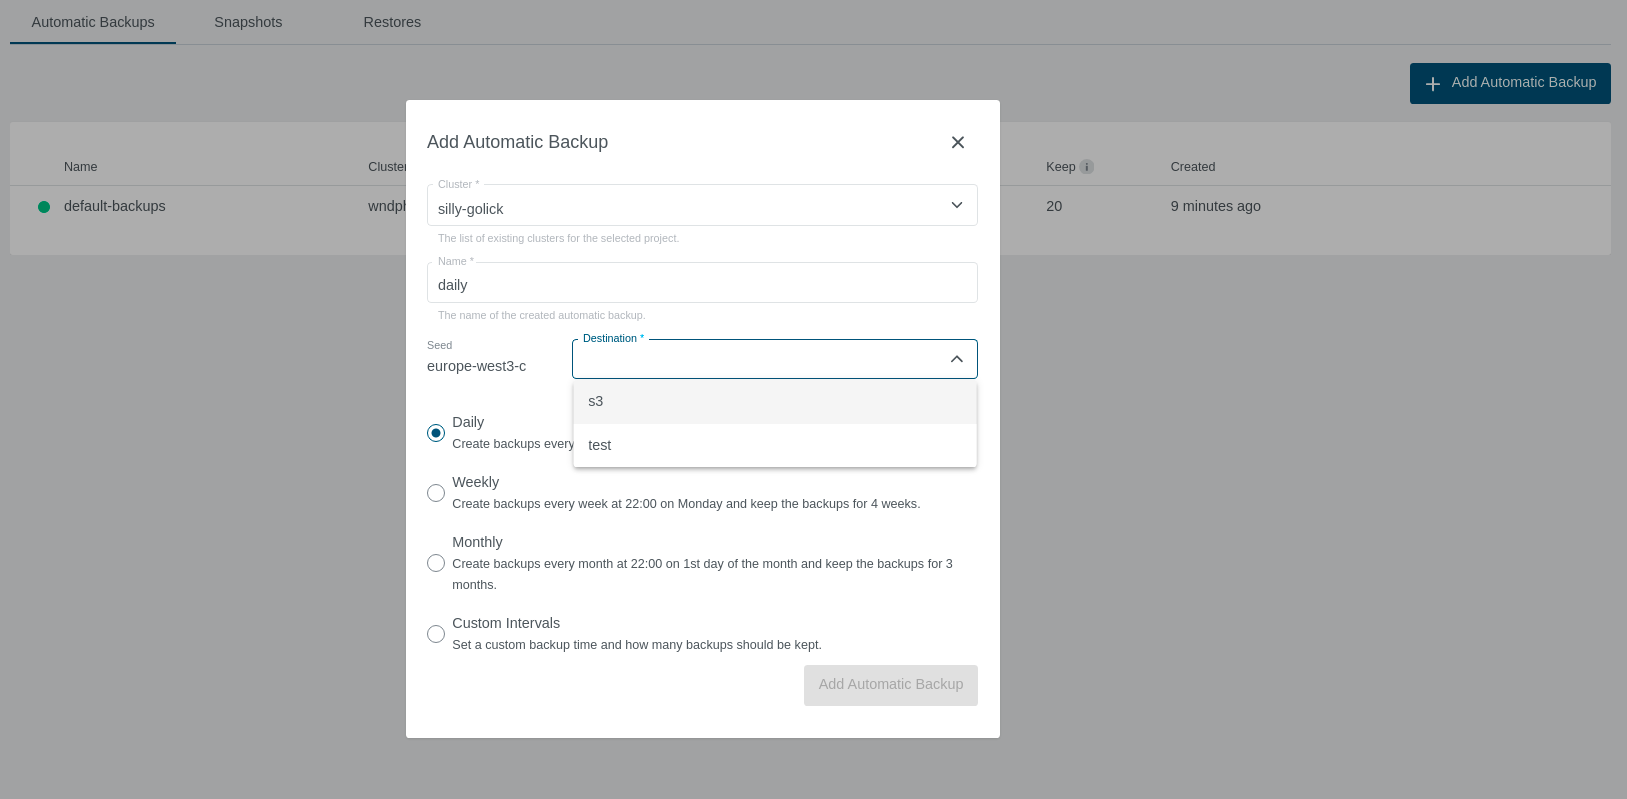Viewport: 1627px width, 799px height.
Task: Close the Add Automatic Backup dialog
Action: [x=957, y=142]
